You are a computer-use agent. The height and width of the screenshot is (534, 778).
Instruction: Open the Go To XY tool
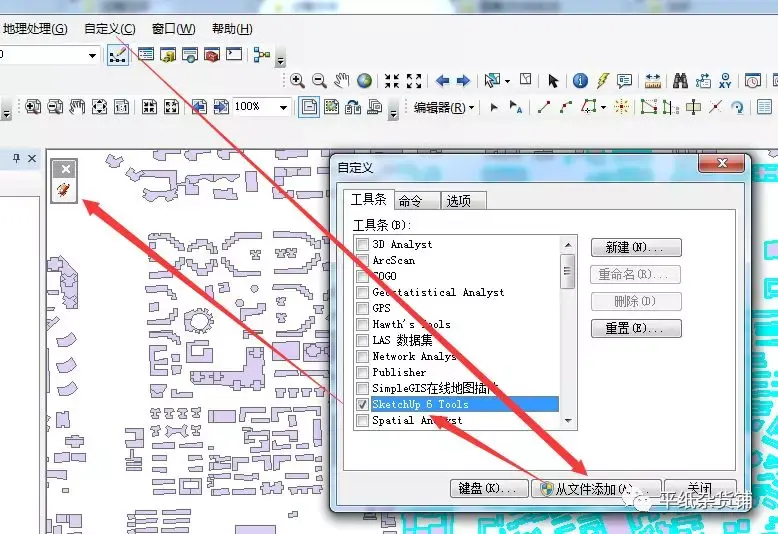(x=725, y=80)
